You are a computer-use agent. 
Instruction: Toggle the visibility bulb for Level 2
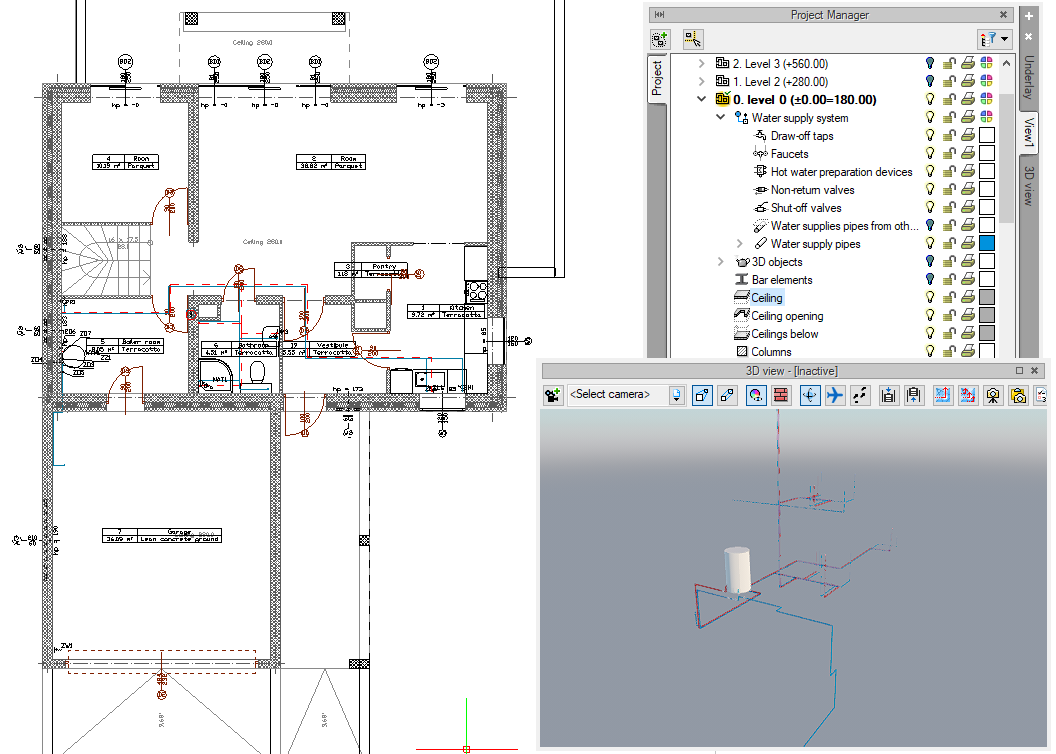click(930, 81)
